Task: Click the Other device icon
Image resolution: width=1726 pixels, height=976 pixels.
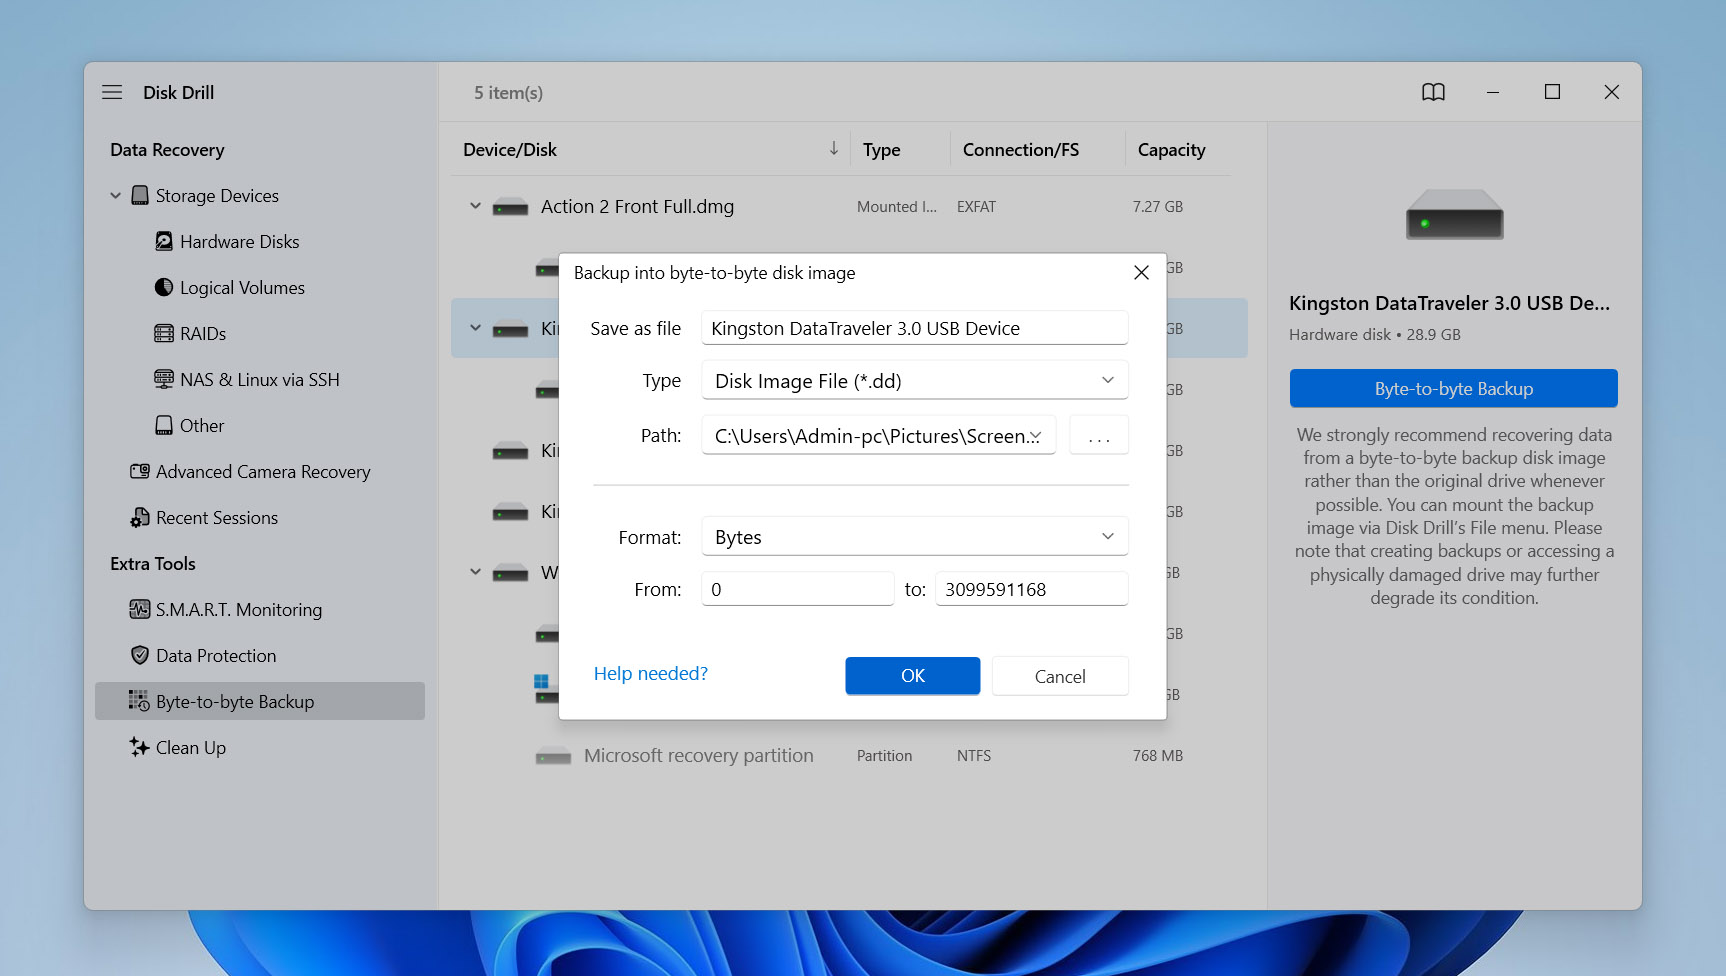Action: tap(164, 425)
